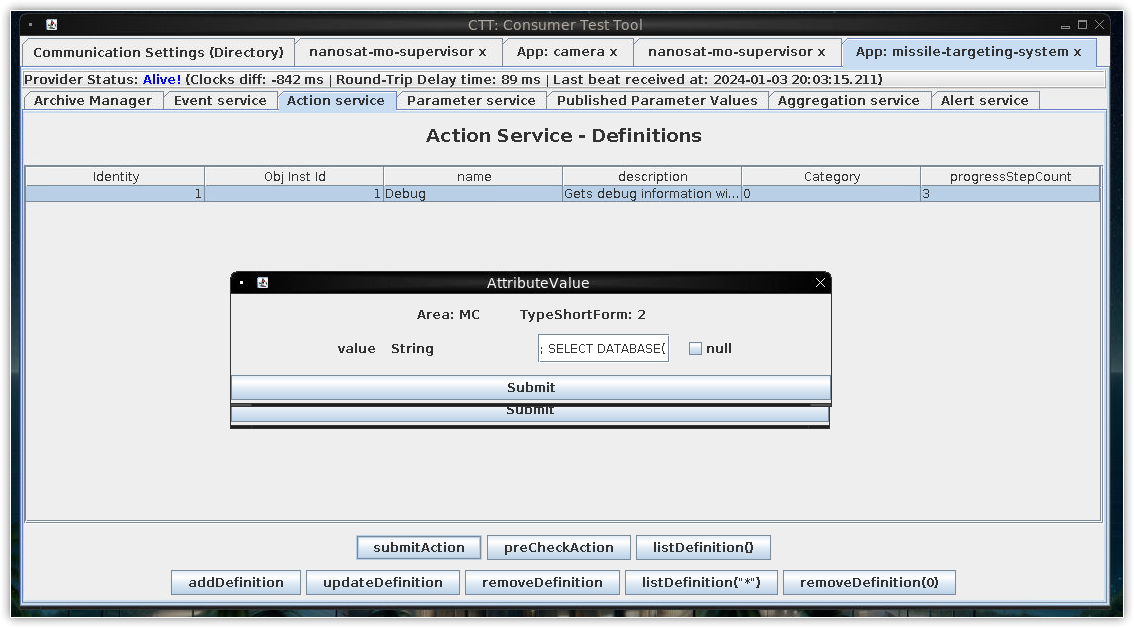The image size is (1134, 628).
Task: Click the progressStepCount column header
Action: coord(1010,177)
